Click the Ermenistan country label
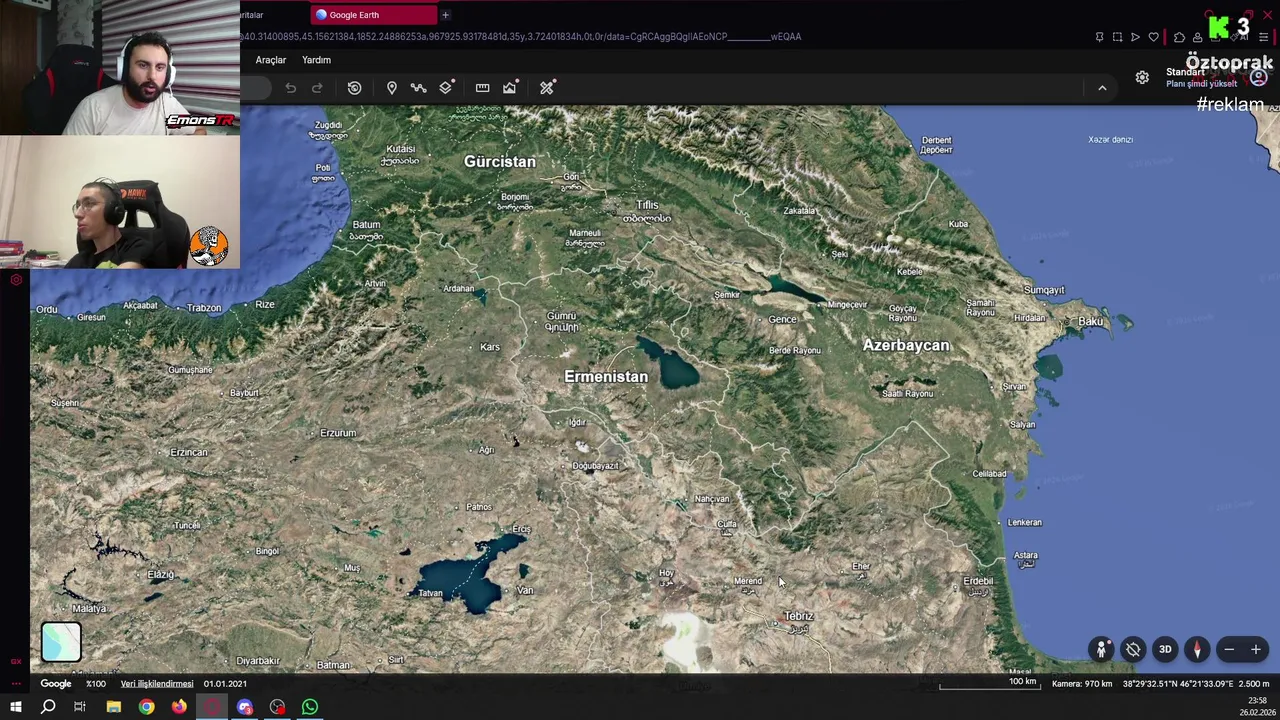Image resolution: width=1280 pixels, height=720 pixels. pyautogui.click(x=606, y=377)
